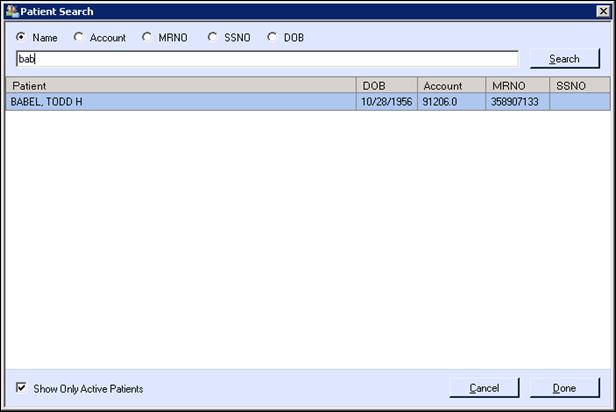Image resolution: width=616 pixels, height=412 pixels.
Task: Choose the Account search option
Action: (x=79, y=37)
